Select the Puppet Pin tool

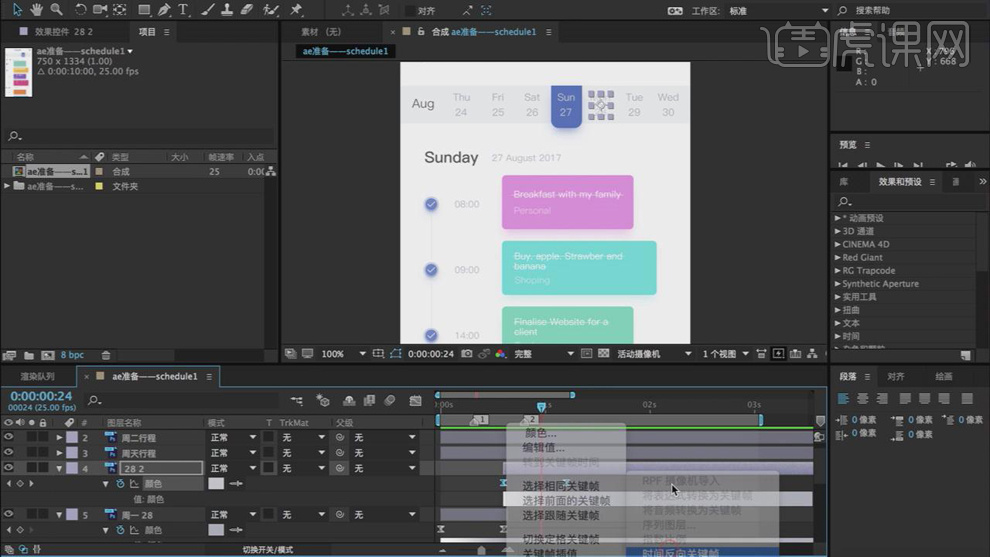click(x=295, y=9)
